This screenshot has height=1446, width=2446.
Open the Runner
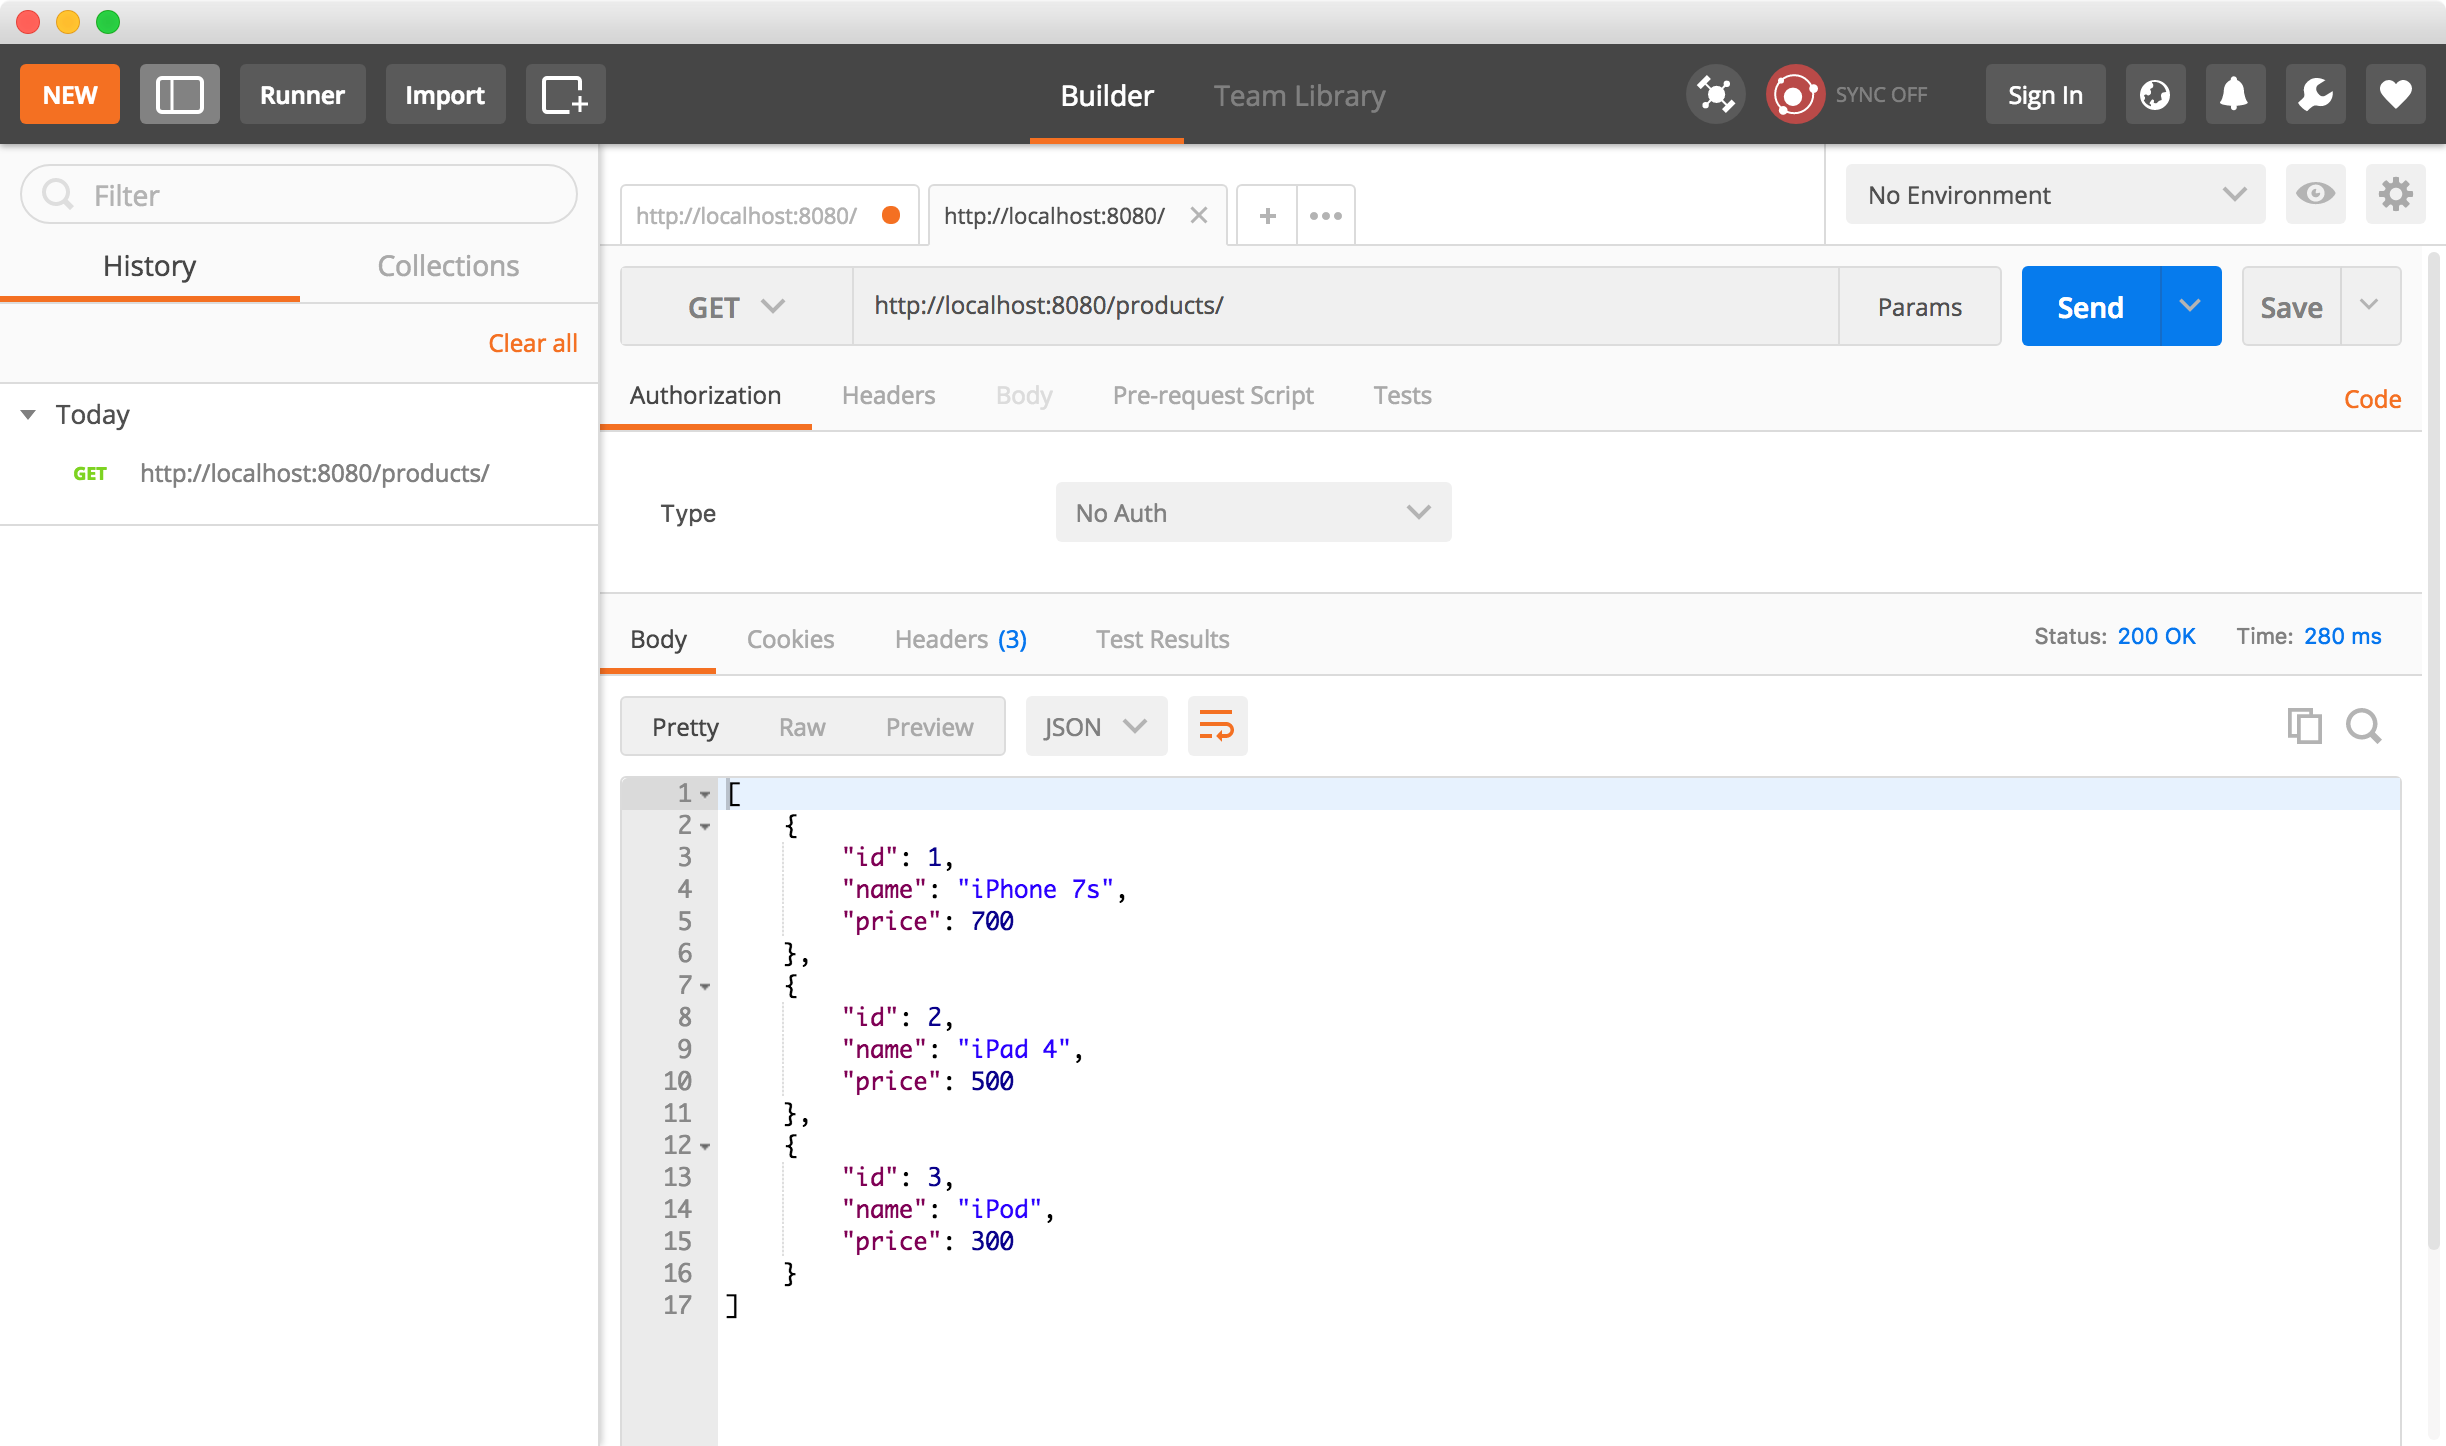pos(302,95)
